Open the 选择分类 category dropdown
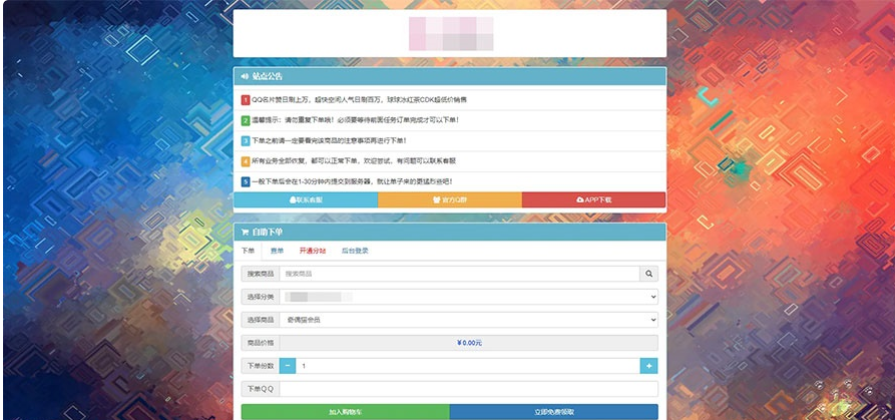895x420 pixels. 469,297
